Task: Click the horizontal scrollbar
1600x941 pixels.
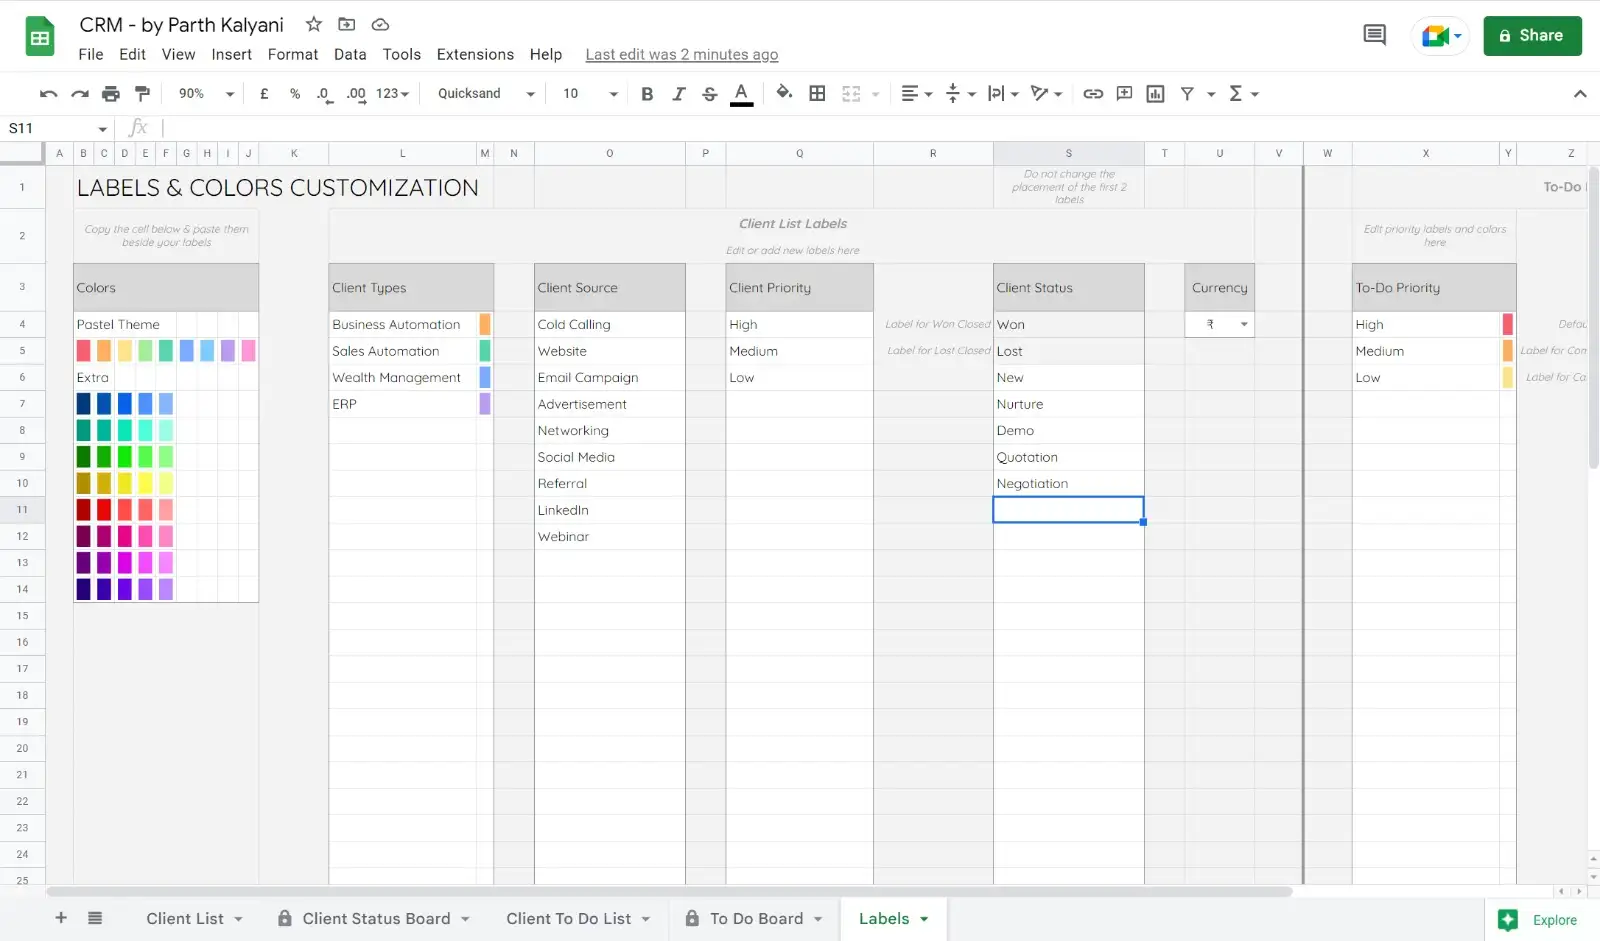Action: 670,891
